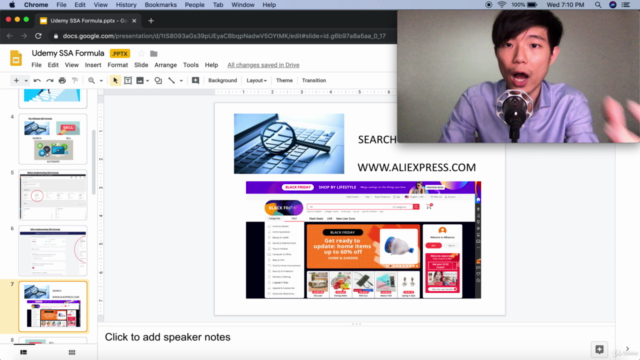Screen dimensions: 640x360
Task: Open the Arrange menu
Action: click(x=165, y=65)
